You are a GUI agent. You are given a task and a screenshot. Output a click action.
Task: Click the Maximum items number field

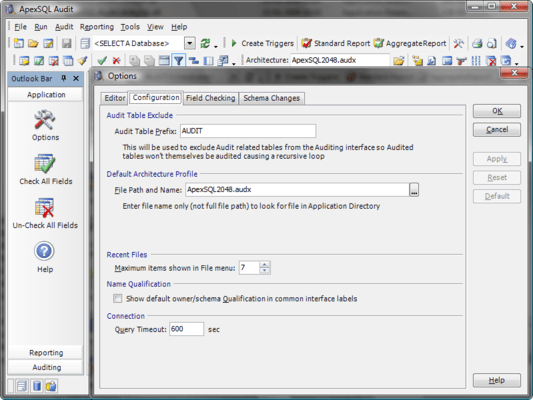tap(250, 268)
